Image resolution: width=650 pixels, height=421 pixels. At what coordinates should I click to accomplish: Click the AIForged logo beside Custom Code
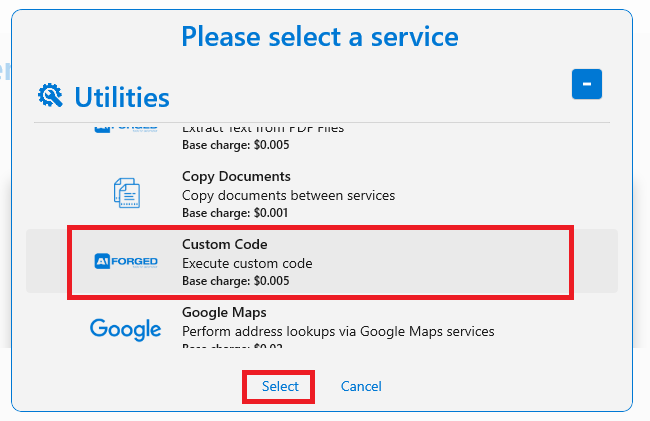(126, 261)
